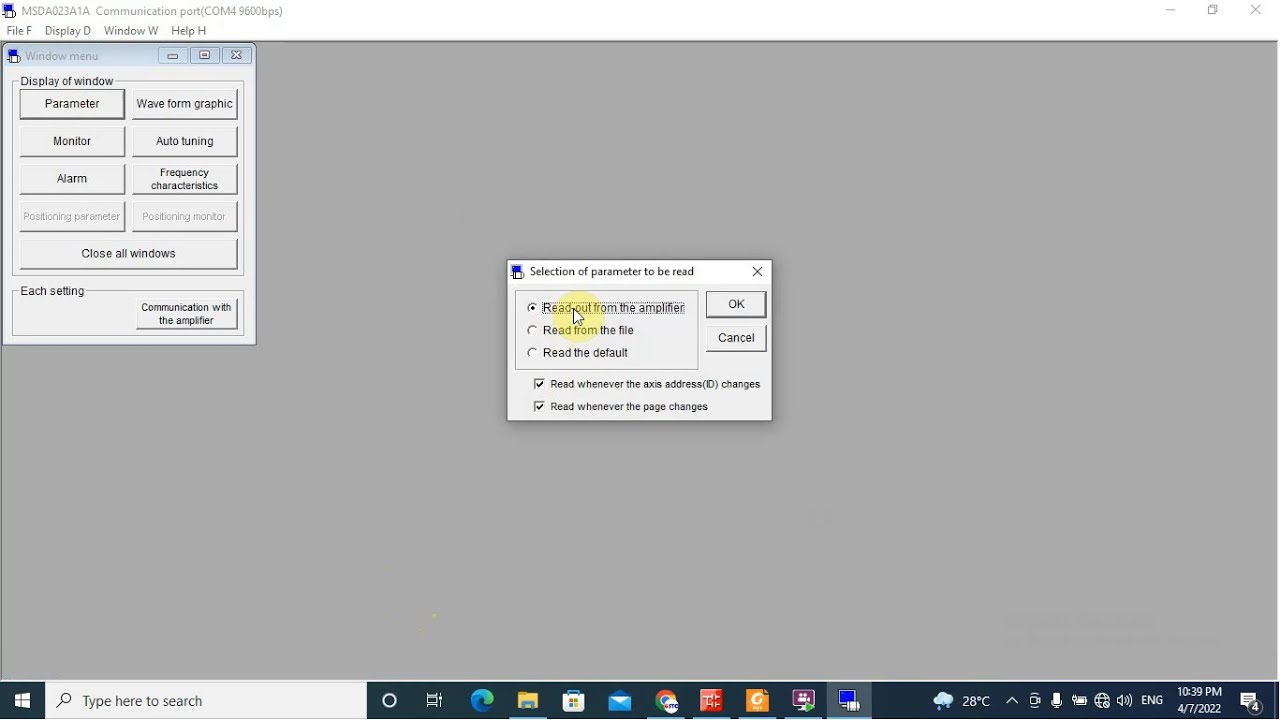Launch Auto tuning window
The image size is (1280, 720).
click(185, 141)
